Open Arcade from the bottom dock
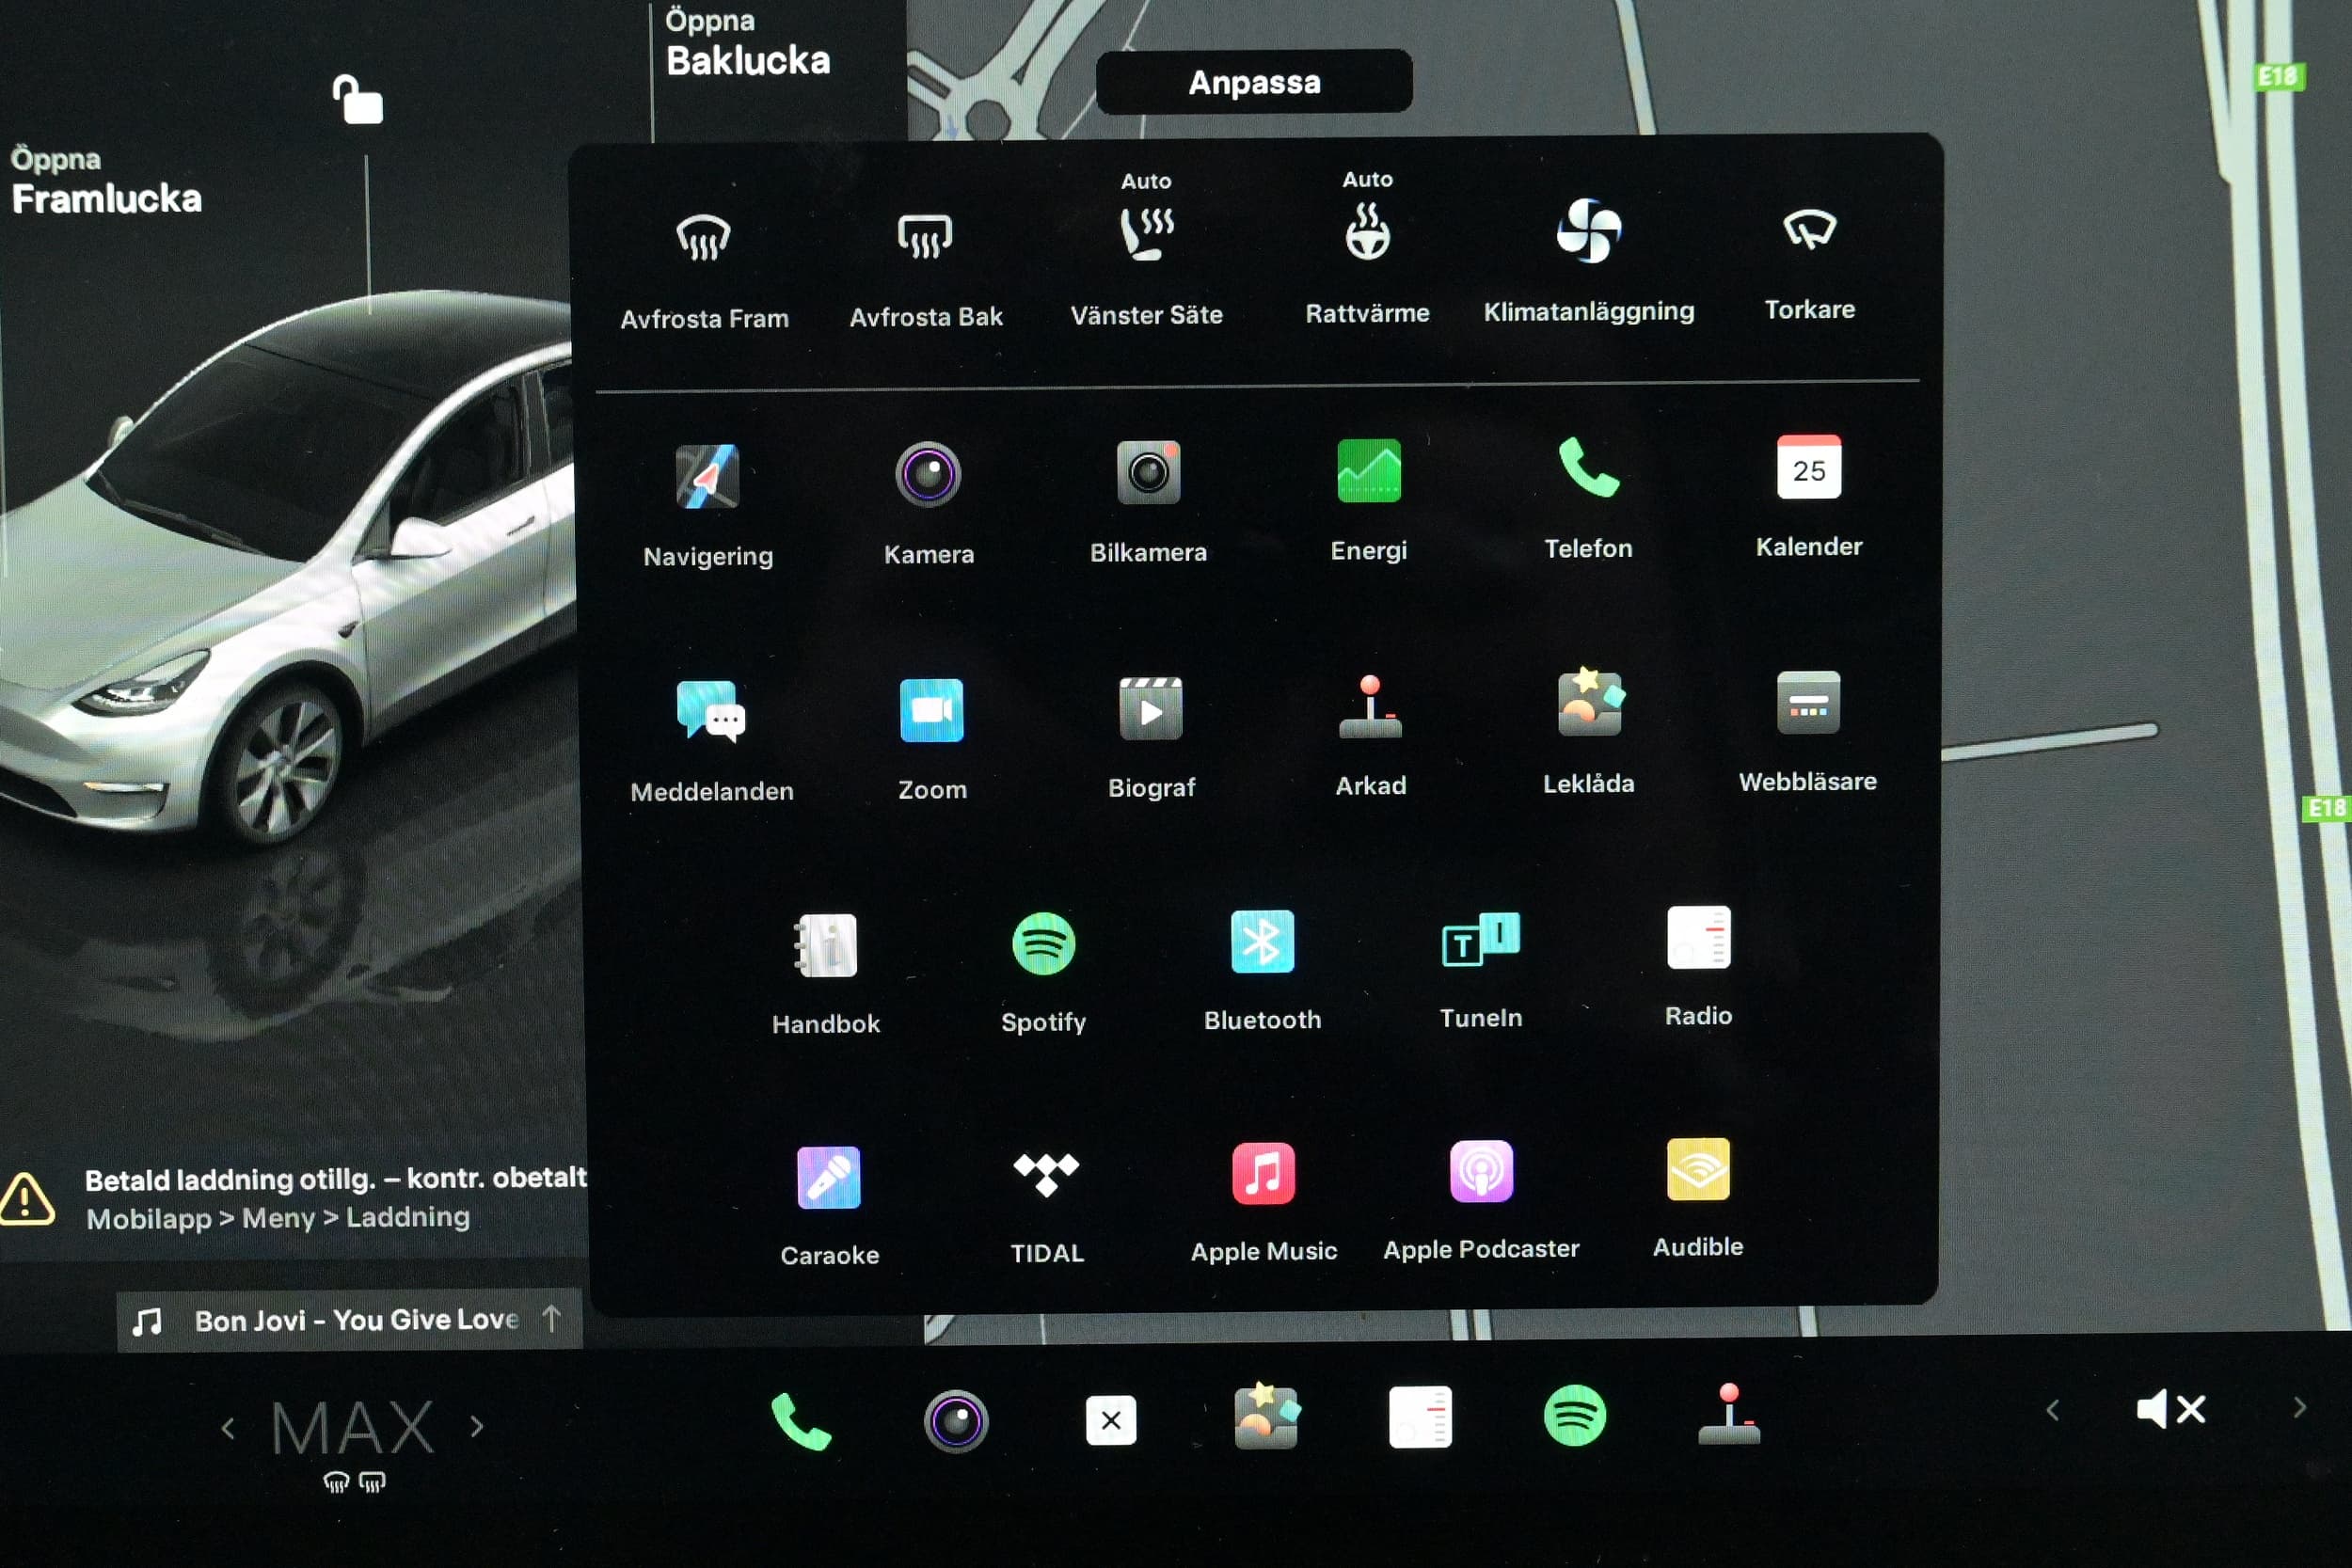 coord(1729,1414)
